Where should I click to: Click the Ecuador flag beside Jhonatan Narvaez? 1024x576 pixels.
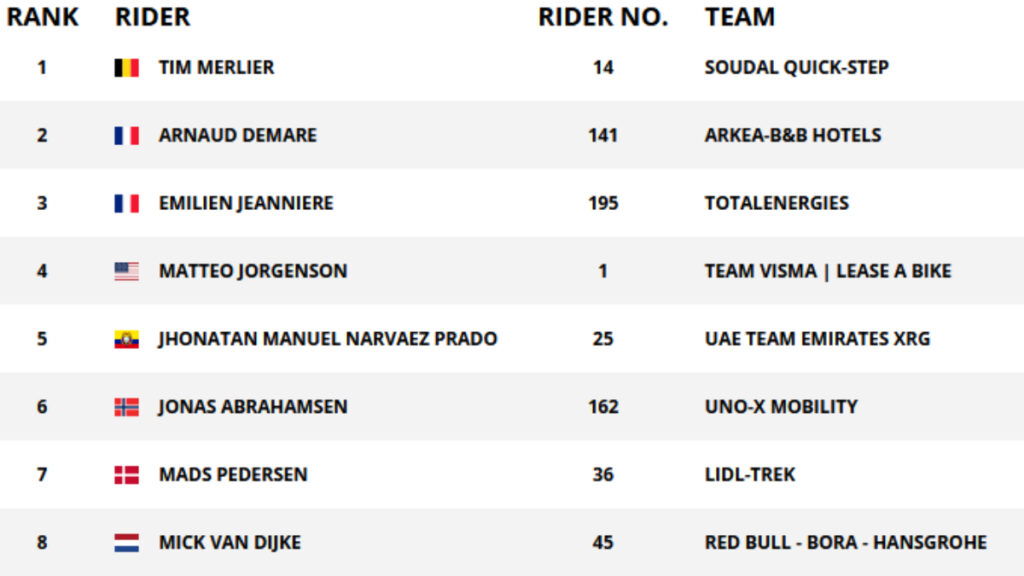127,339
